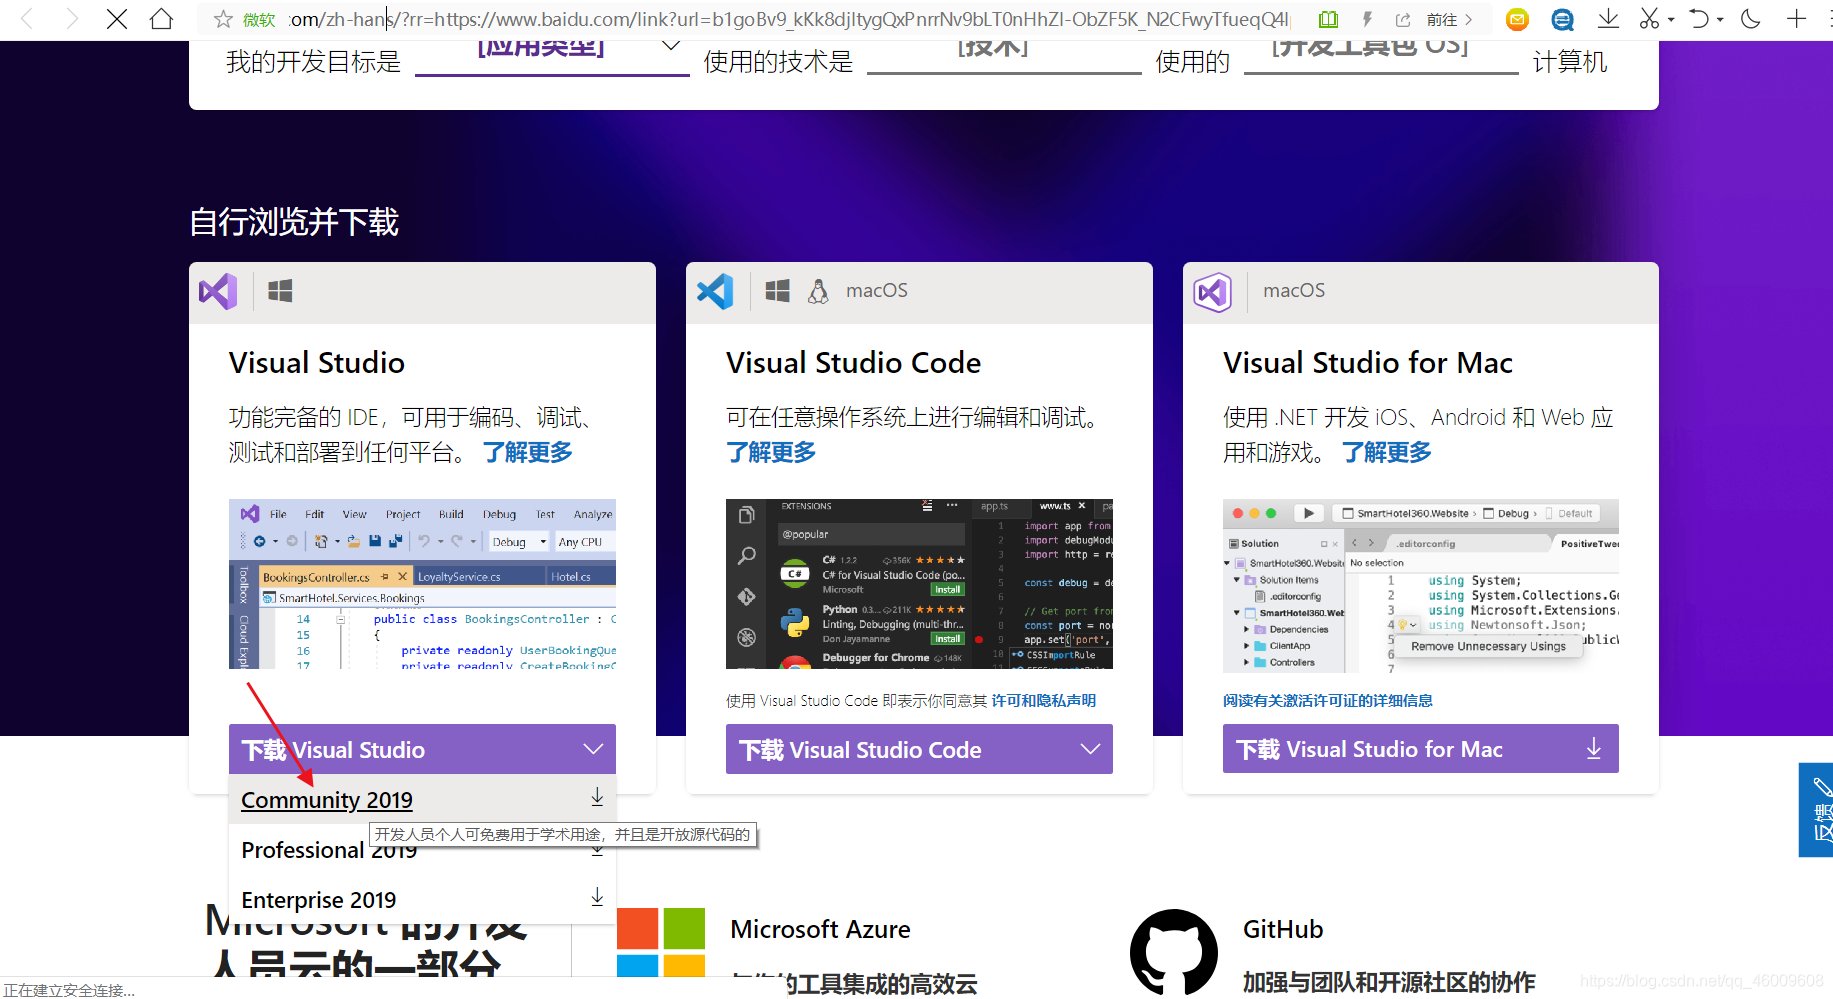
Task: Open the browser downloads icon
Action: [x=1608, y=19]
